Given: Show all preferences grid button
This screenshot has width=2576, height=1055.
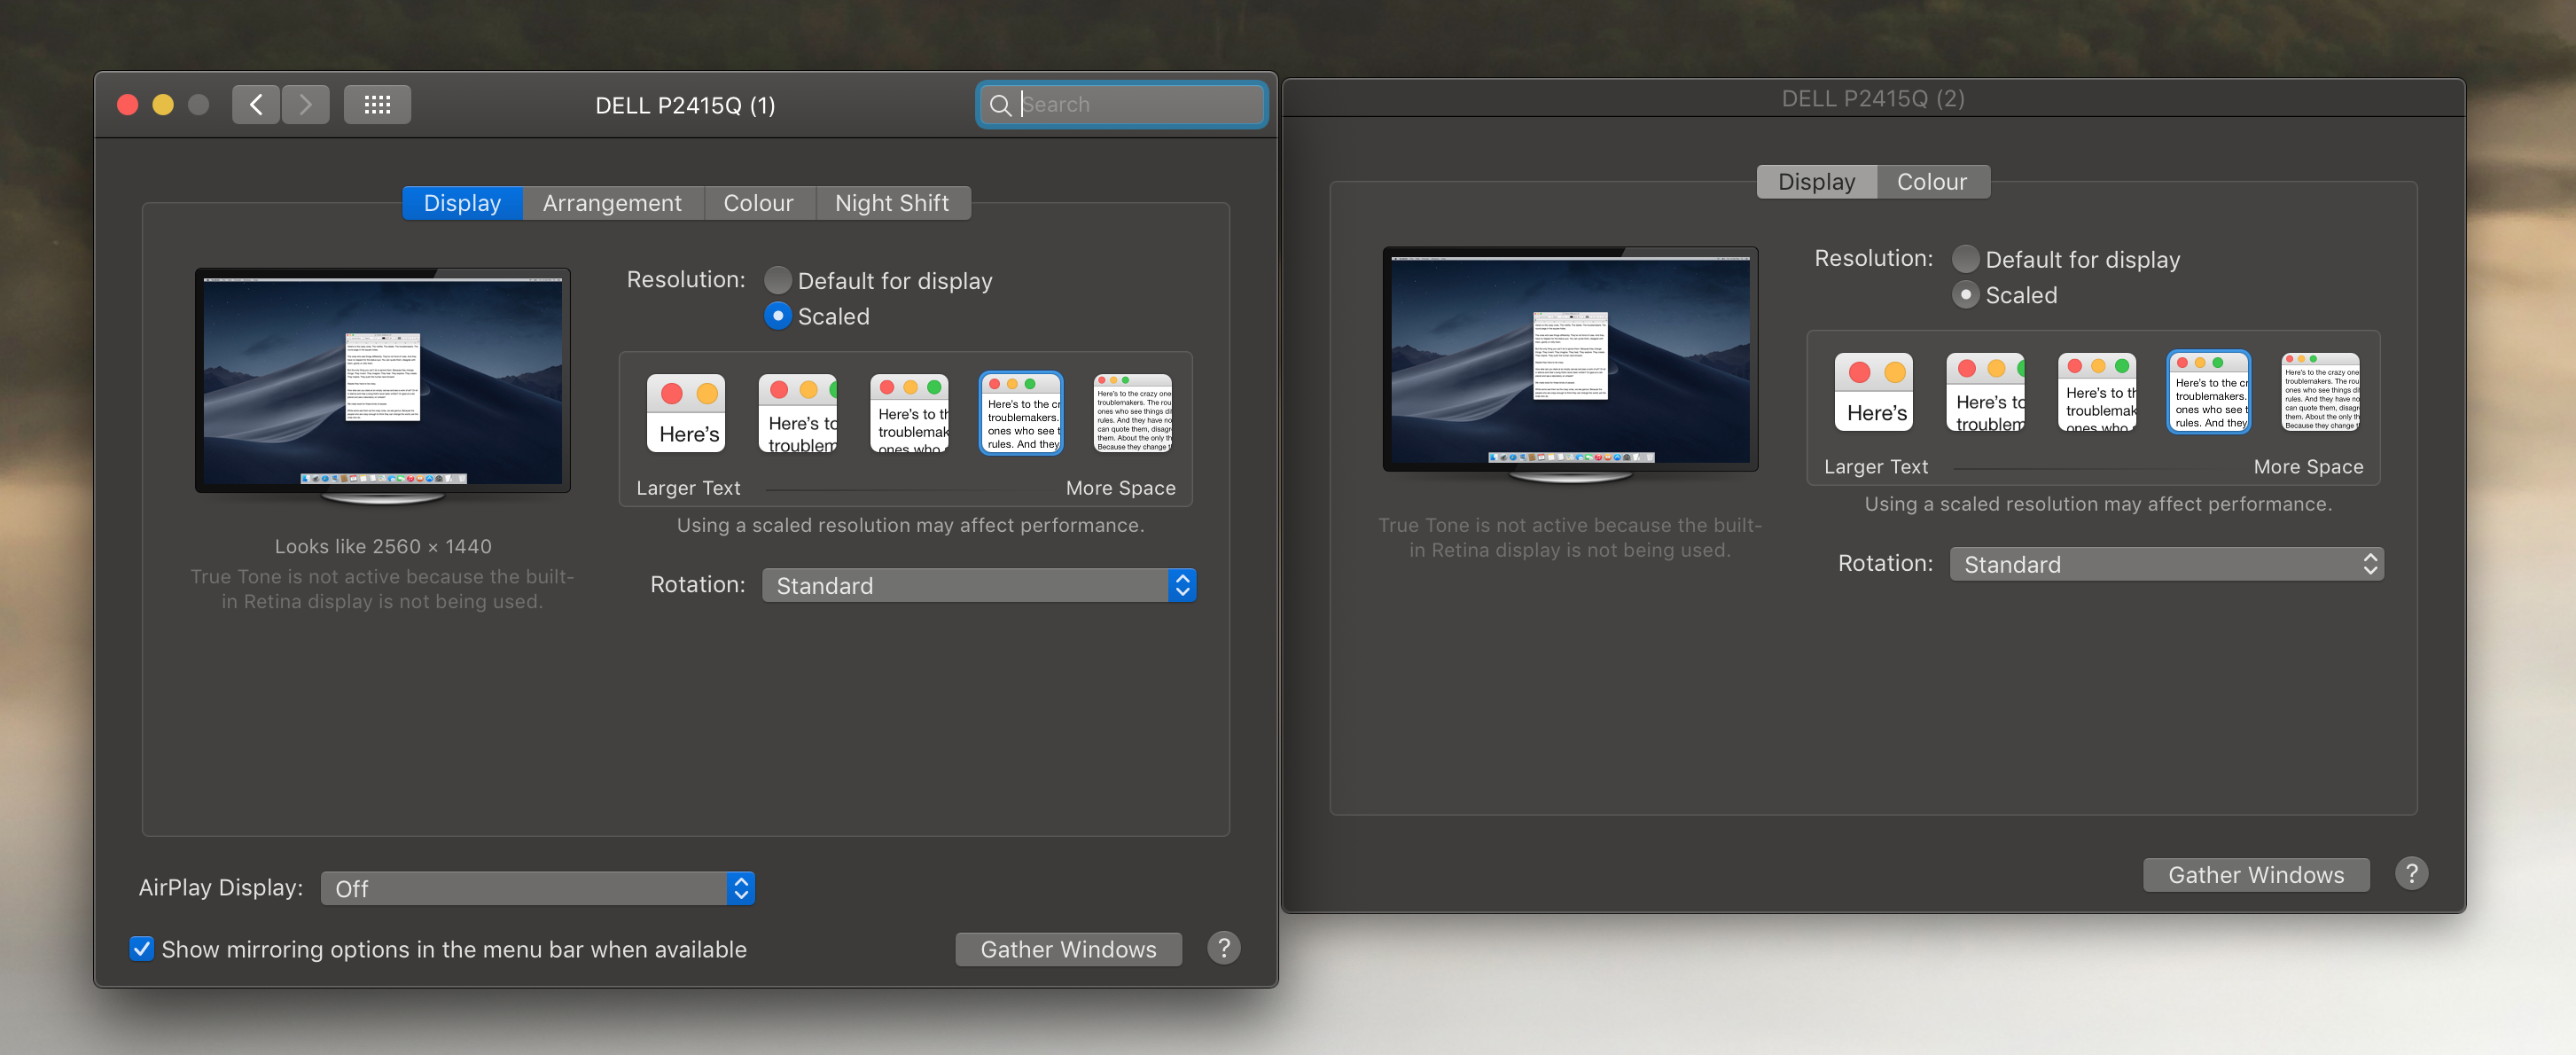Looking at the screenshot, I should tap(377, 104).
